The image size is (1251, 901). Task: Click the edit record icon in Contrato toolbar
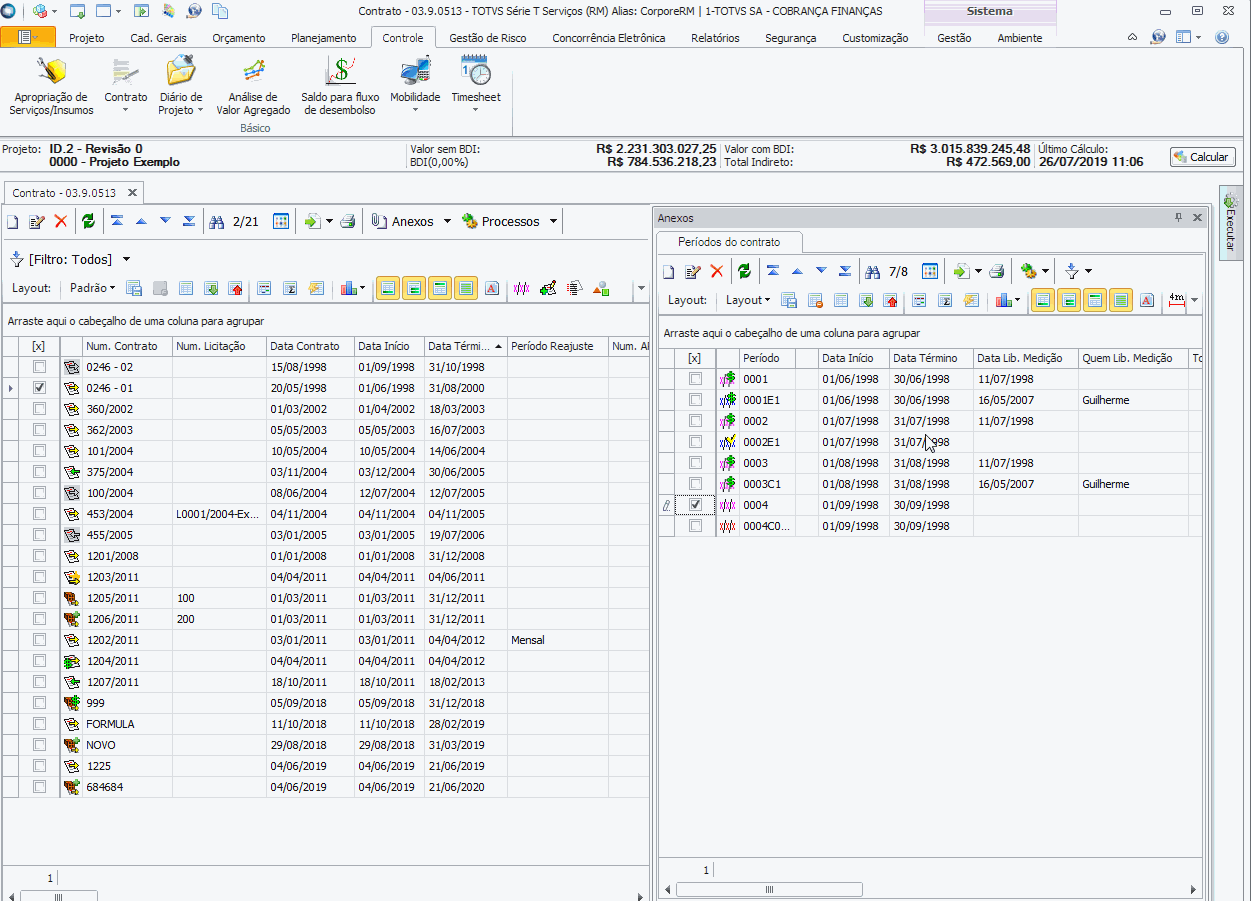pos(37,222)
